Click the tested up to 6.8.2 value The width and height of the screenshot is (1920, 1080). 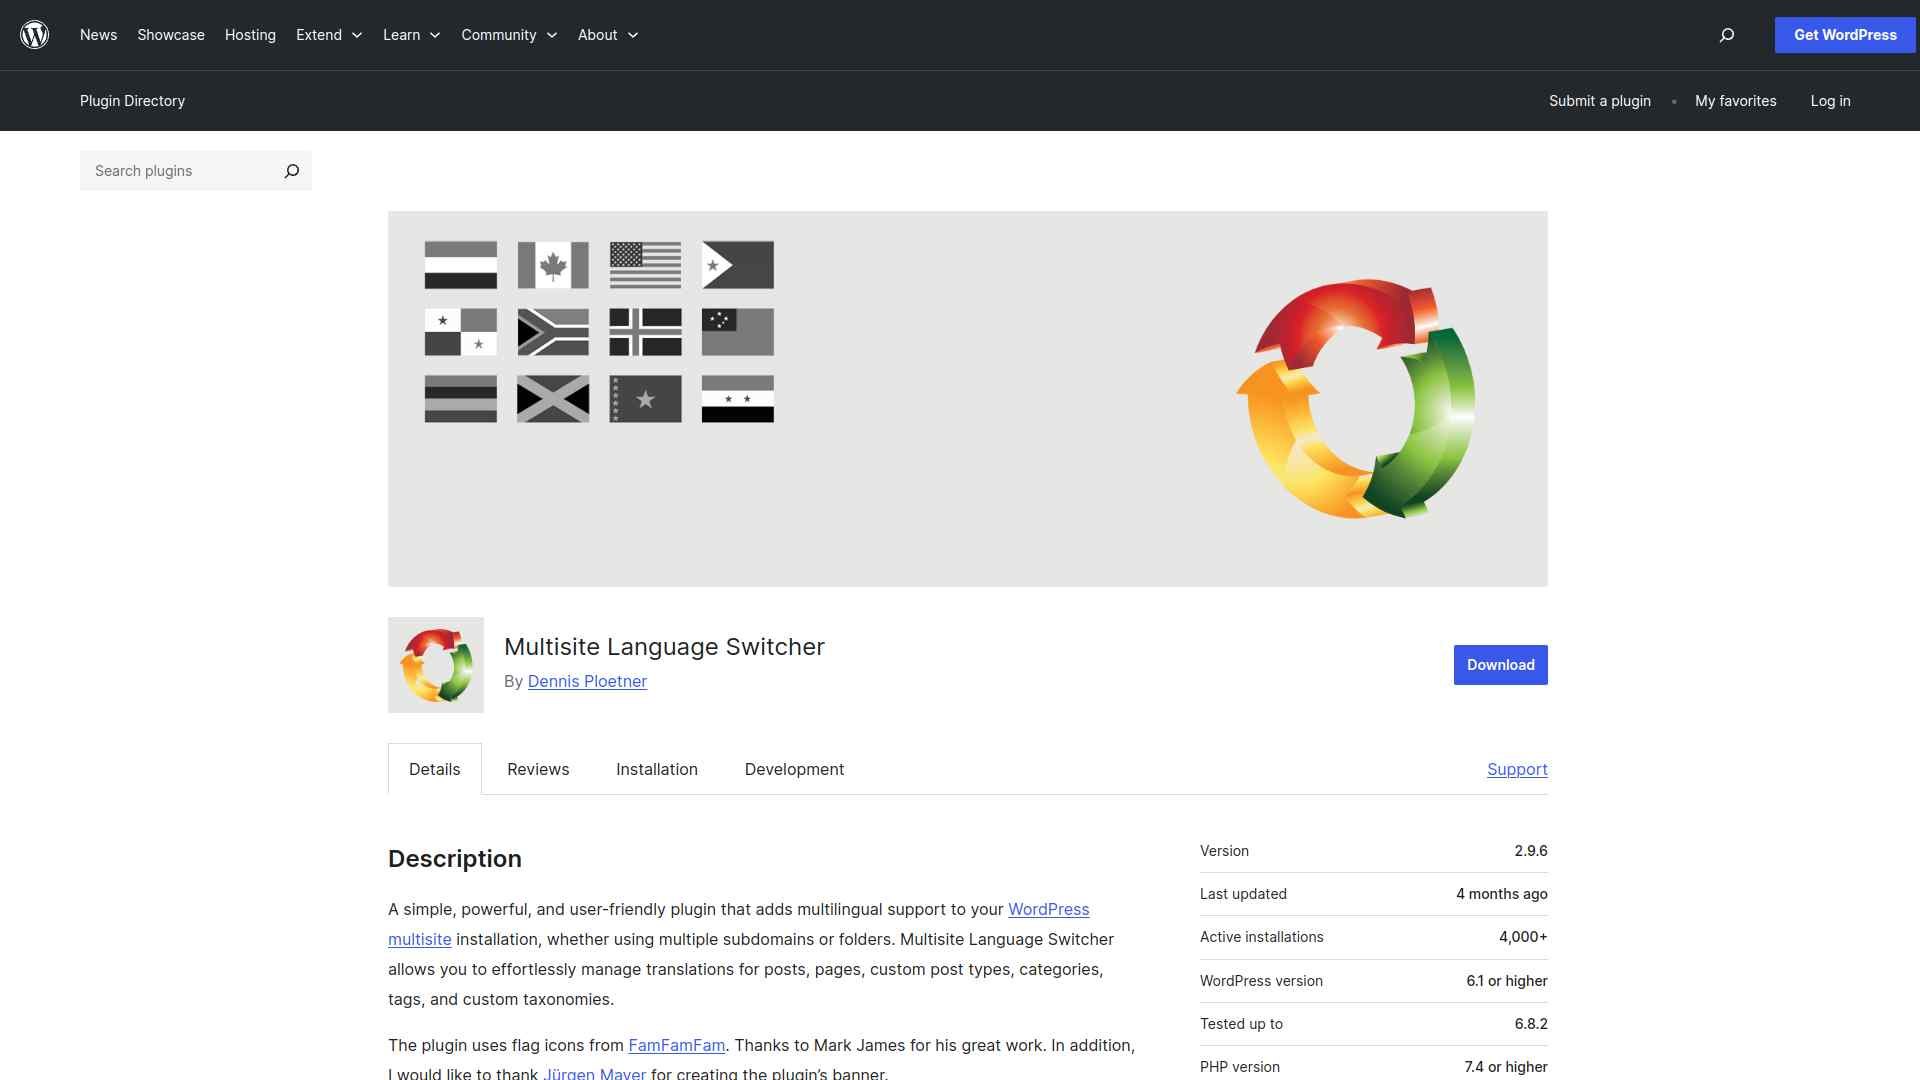pos(1531,1024)
